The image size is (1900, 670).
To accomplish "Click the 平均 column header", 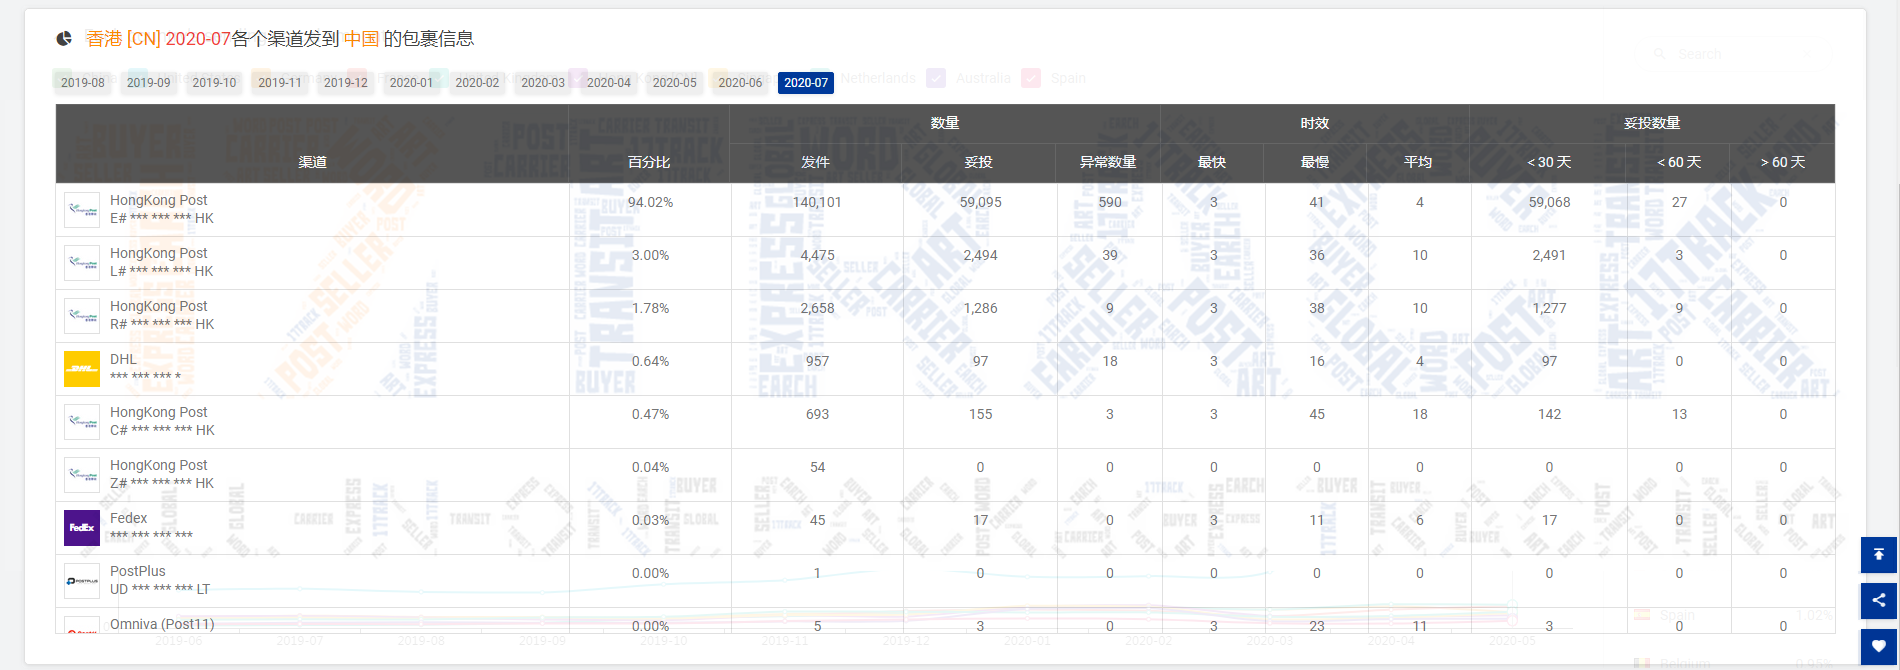I will (1418, 162).
